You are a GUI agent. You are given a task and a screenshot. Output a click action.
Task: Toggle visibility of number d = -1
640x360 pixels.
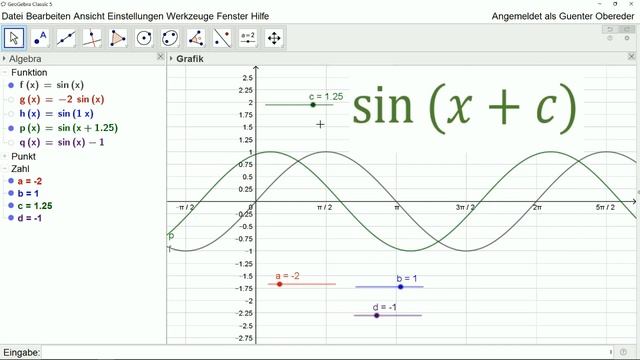(x=11, y=218)
